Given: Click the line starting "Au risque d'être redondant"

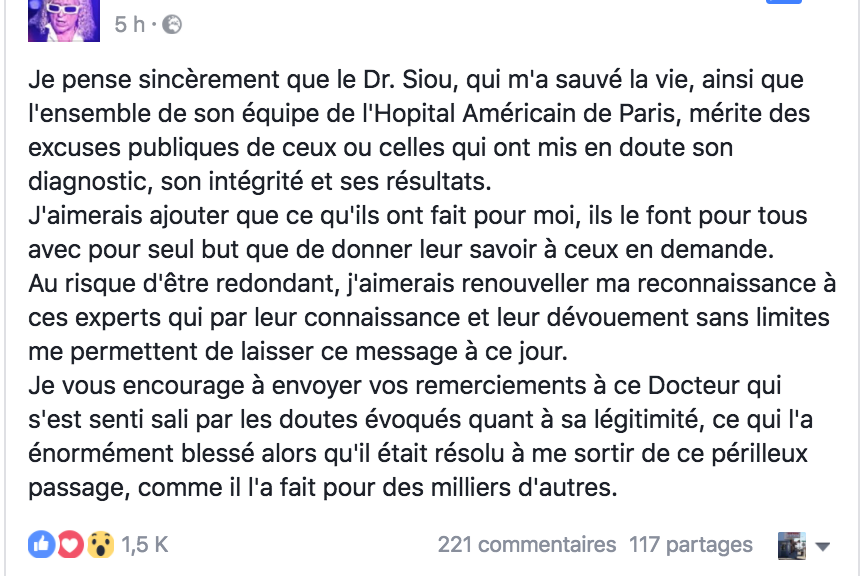Looking at the screenshot, I should point(432,284).
